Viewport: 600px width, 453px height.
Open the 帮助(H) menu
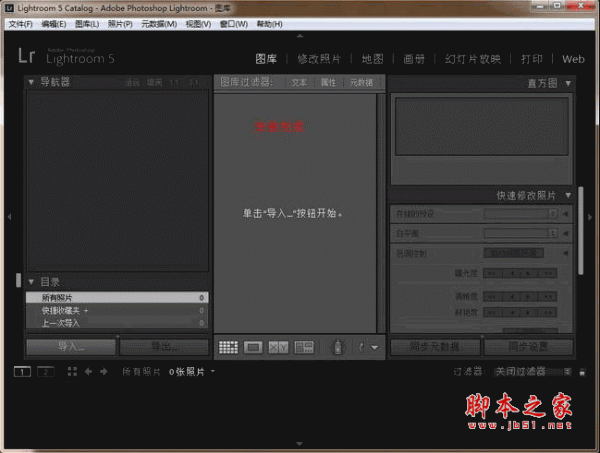[269, 24]
